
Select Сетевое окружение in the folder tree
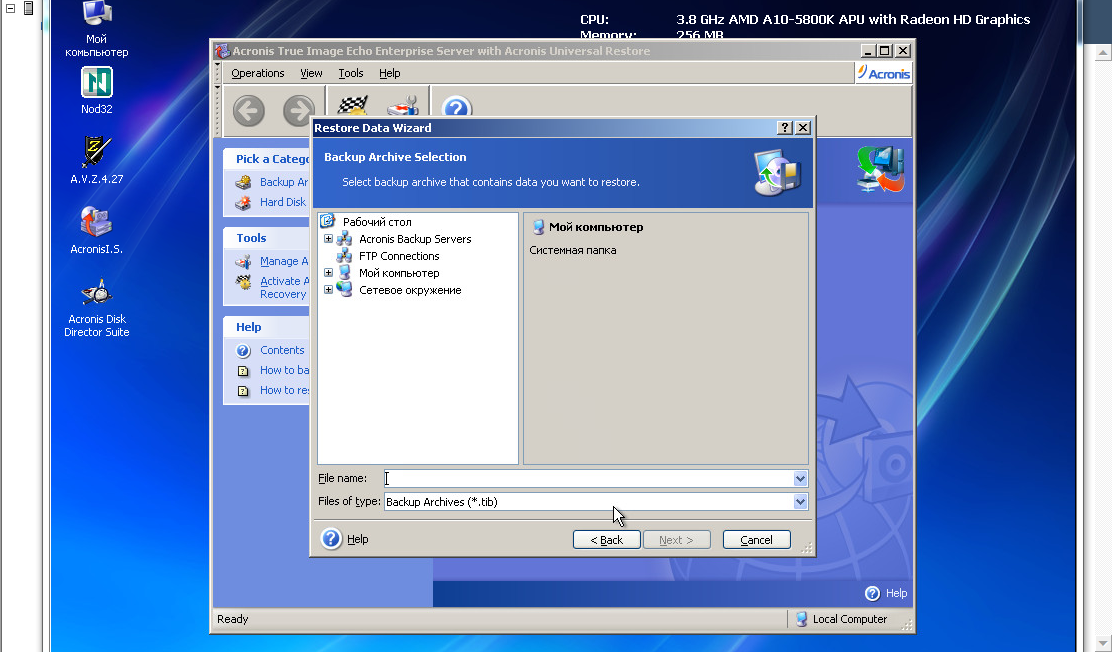tap(410, 290)
